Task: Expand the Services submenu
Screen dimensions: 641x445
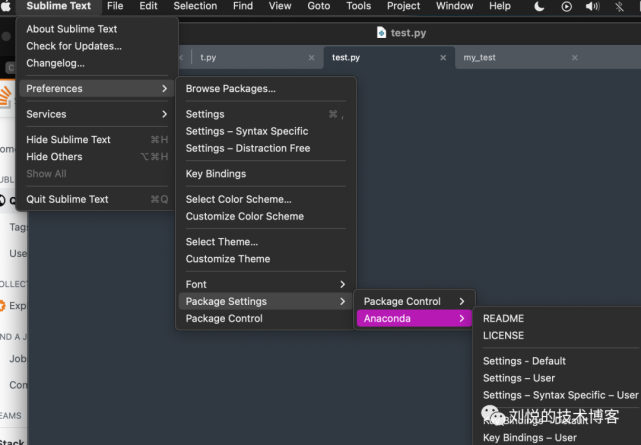Action: 96,114
